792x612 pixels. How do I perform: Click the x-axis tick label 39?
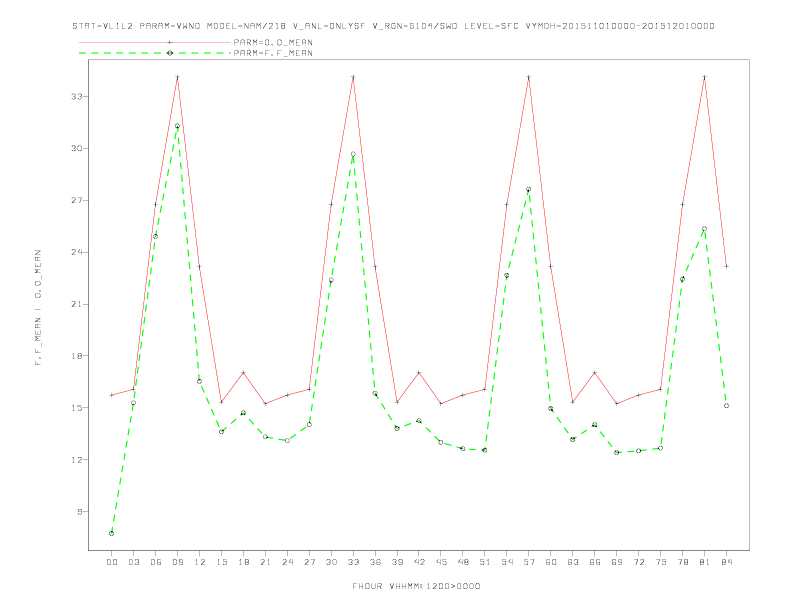[397, 562]
